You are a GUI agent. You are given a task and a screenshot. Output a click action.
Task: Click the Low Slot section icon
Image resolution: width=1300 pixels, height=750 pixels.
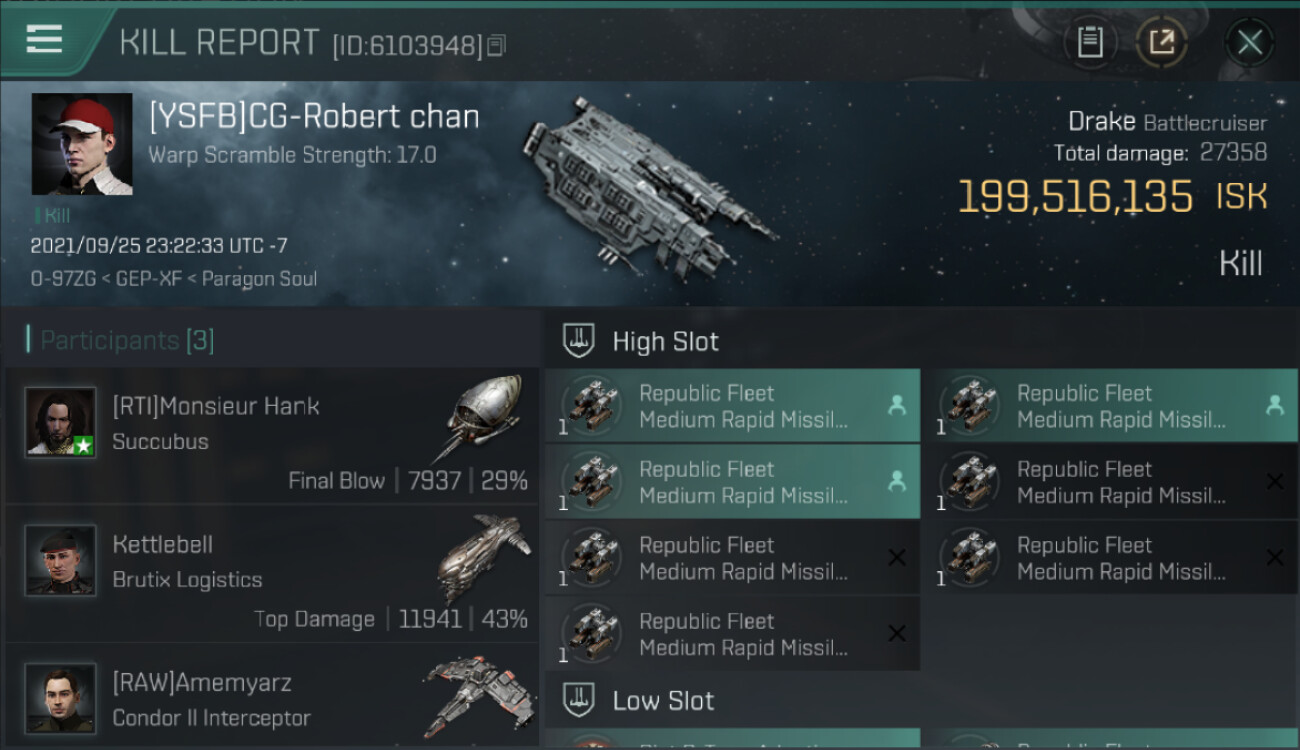579,700
